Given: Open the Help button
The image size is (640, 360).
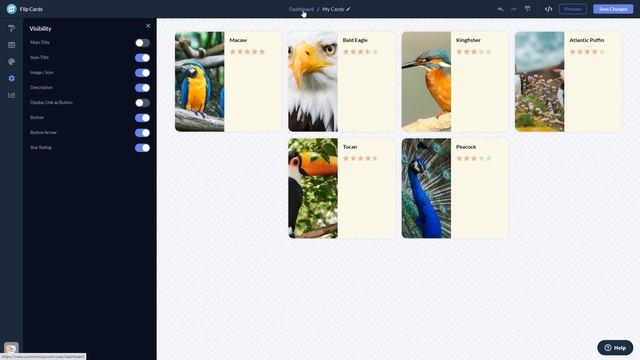Looking at the screenshot, I should pos(615,348).
